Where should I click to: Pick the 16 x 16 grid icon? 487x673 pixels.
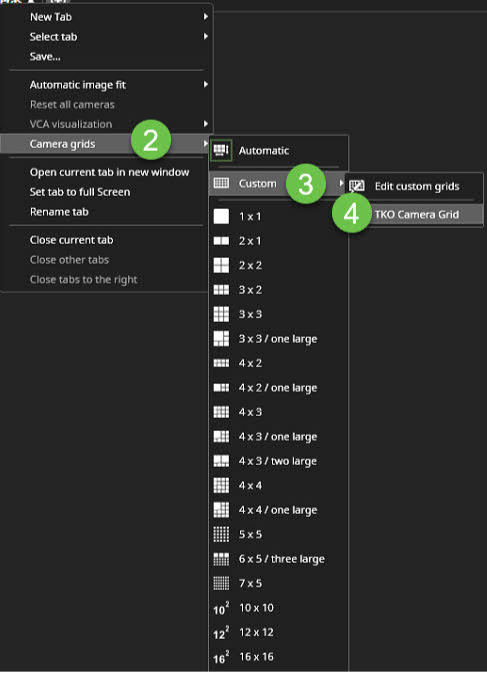[x=221, y=658]
